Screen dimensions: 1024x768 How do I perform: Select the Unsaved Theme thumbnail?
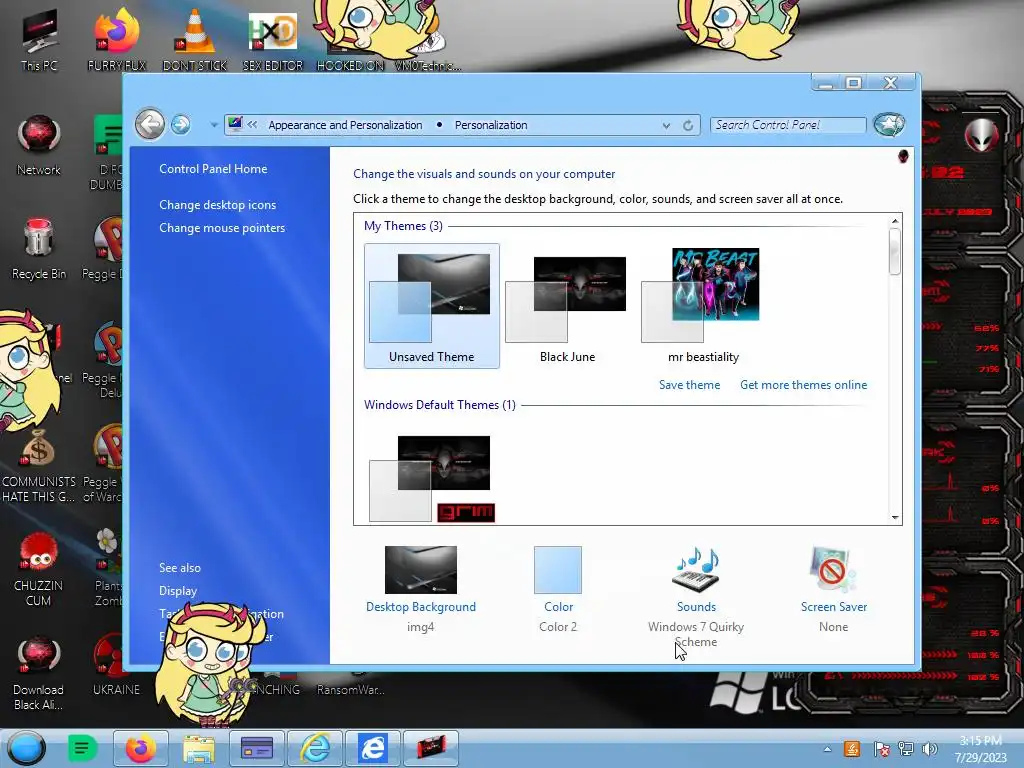click(432, 306)
